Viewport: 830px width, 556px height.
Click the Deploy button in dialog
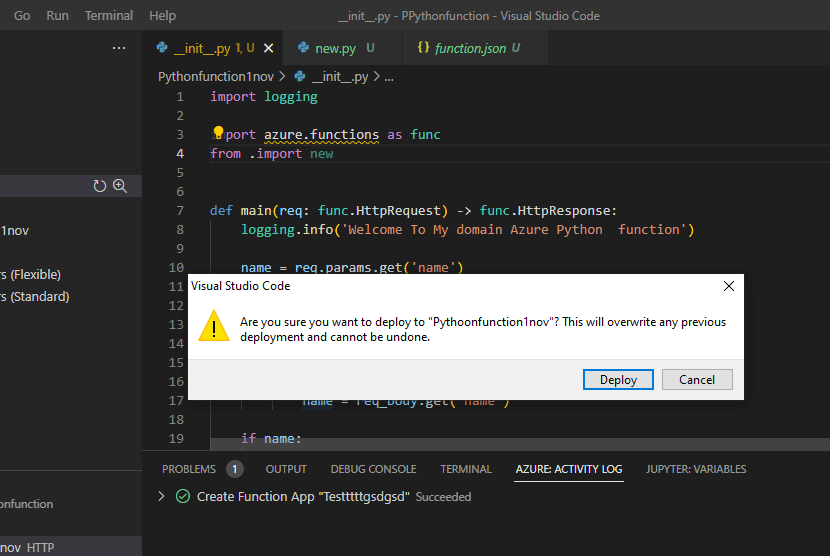(618, 380)
